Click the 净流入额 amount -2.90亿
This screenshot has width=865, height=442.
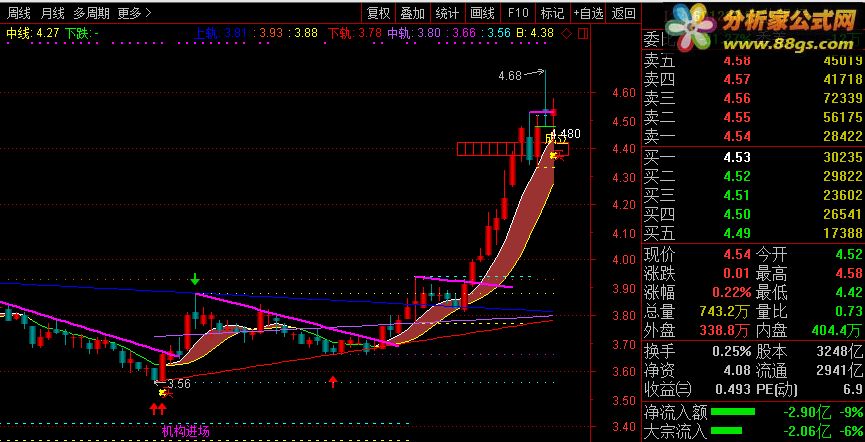click(809, 412)
